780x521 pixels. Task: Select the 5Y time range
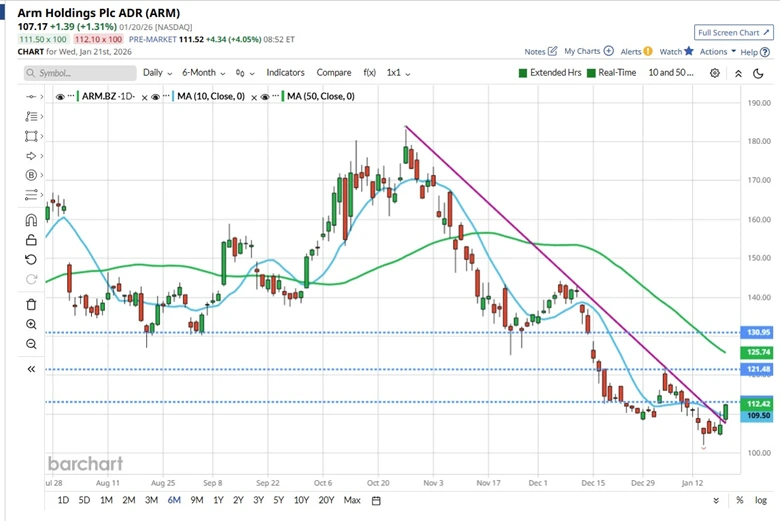279,500
